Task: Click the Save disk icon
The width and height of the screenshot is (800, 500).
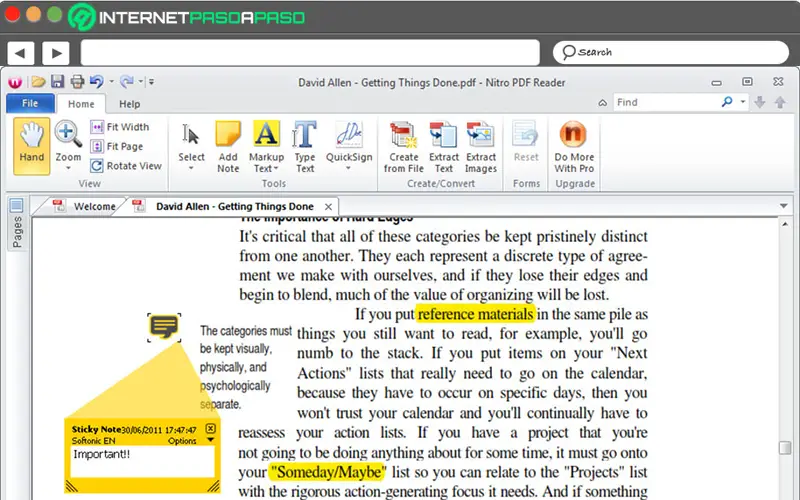Action: point(57,81)
